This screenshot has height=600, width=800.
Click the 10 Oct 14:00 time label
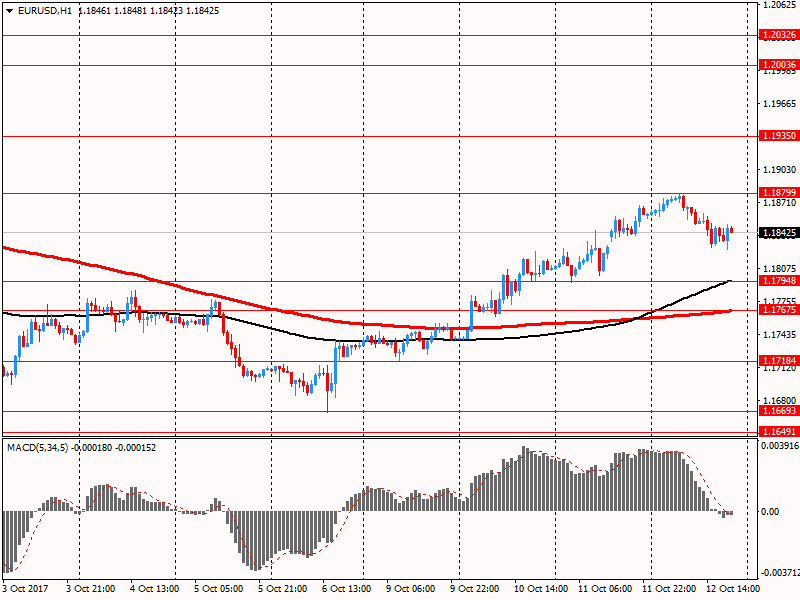point(541,589)
